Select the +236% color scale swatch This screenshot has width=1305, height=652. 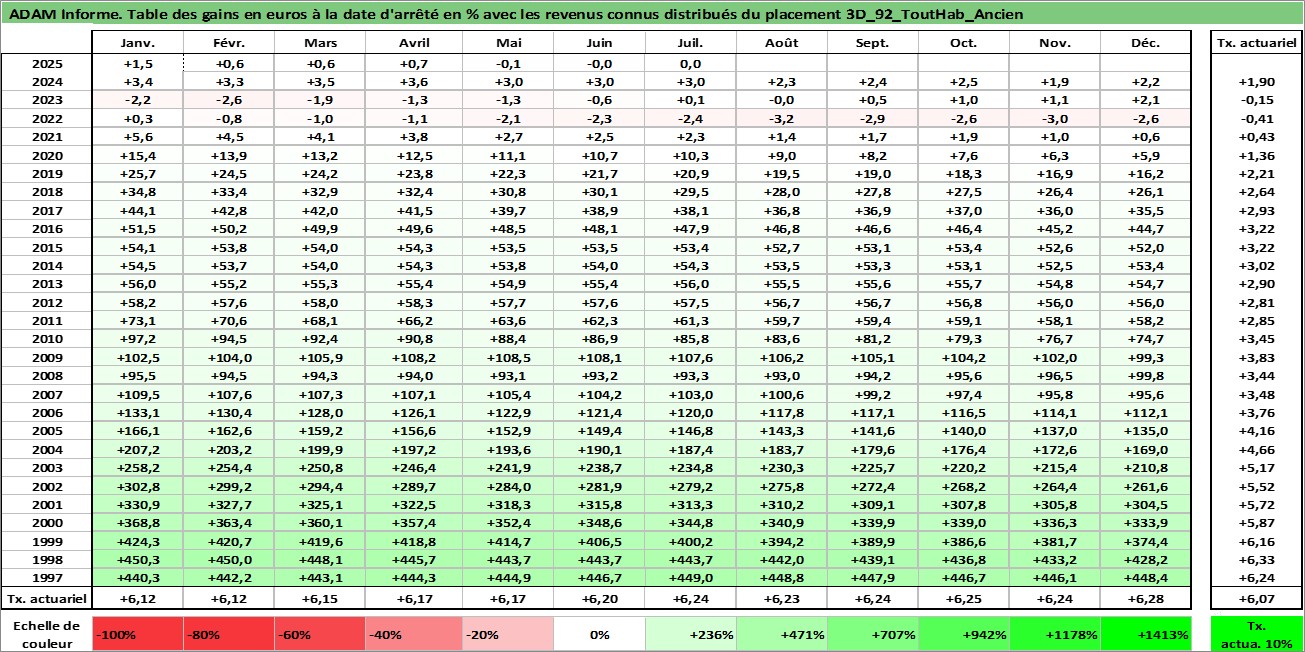pyautogui.click(x=691, y=634)
